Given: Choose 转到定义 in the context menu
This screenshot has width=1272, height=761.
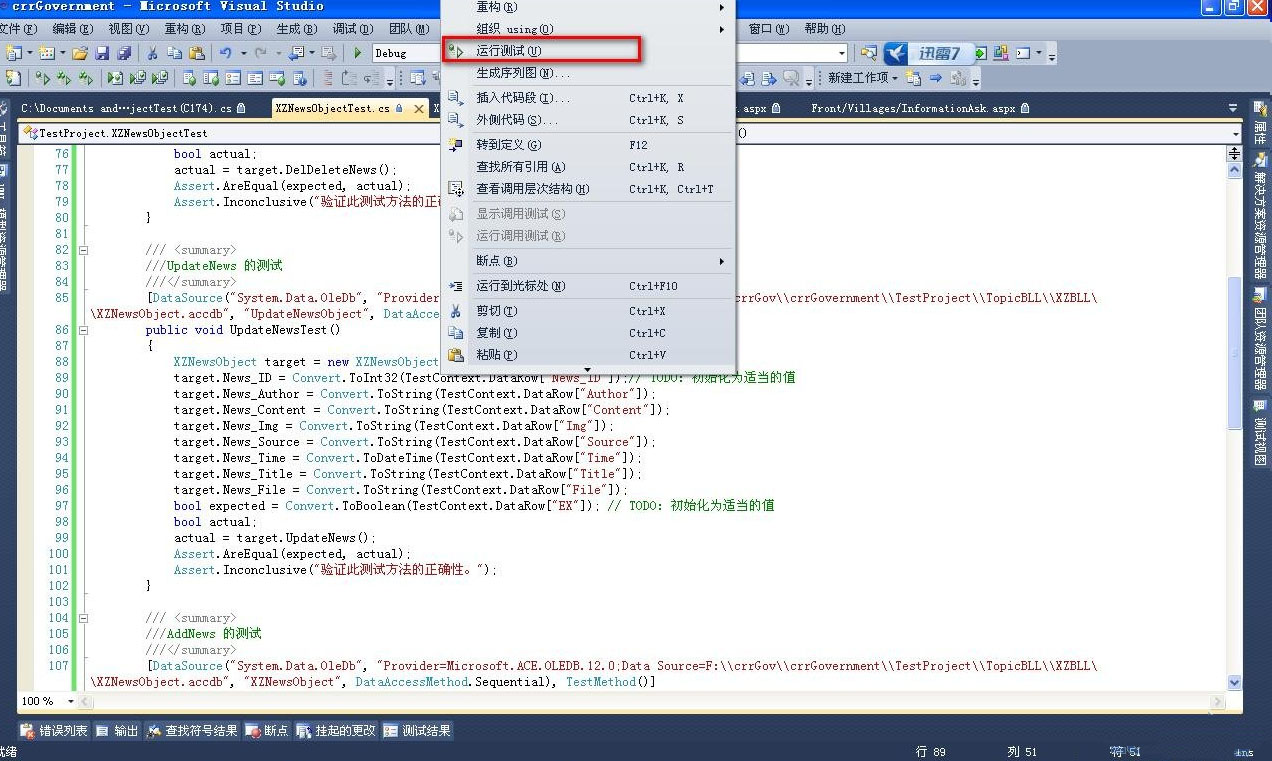Looking at the screenshot, I should pos(508,145).
